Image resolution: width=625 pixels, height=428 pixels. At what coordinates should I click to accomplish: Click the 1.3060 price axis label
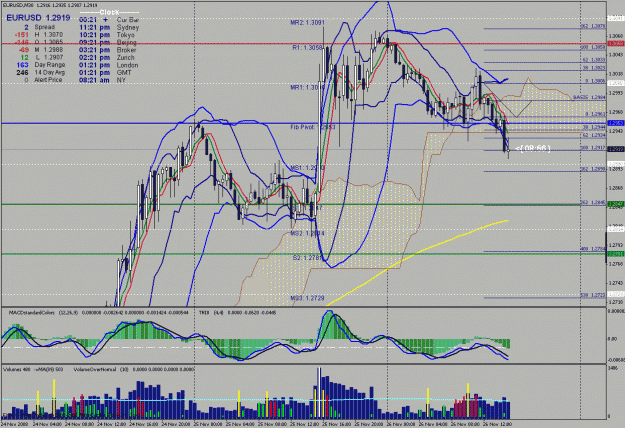coord(616,36)
